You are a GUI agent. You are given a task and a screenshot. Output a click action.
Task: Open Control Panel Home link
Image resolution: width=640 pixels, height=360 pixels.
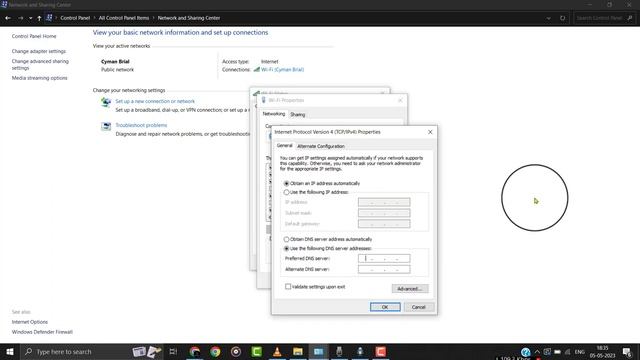click(34, 36)
